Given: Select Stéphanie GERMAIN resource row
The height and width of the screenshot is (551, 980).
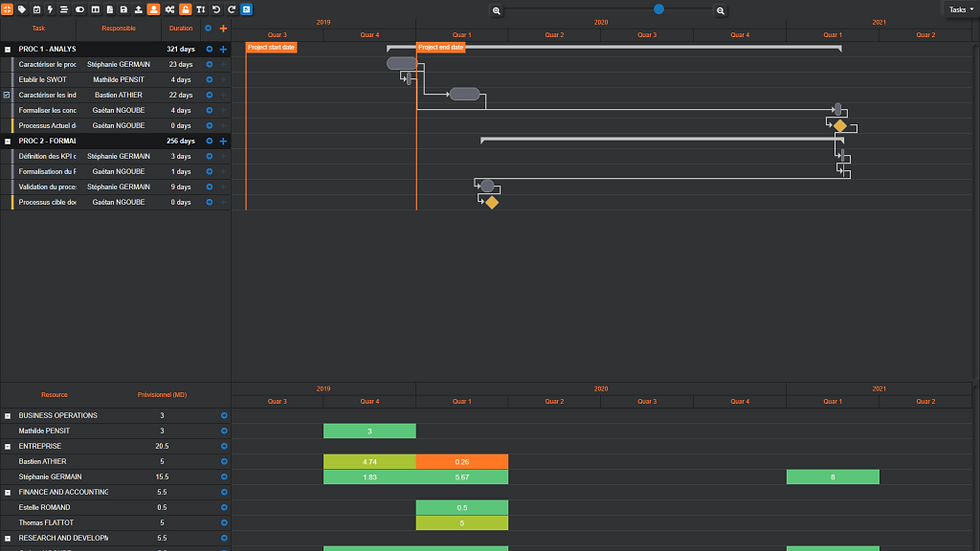Looking at the screenshot, I should (x=116, y=477).
